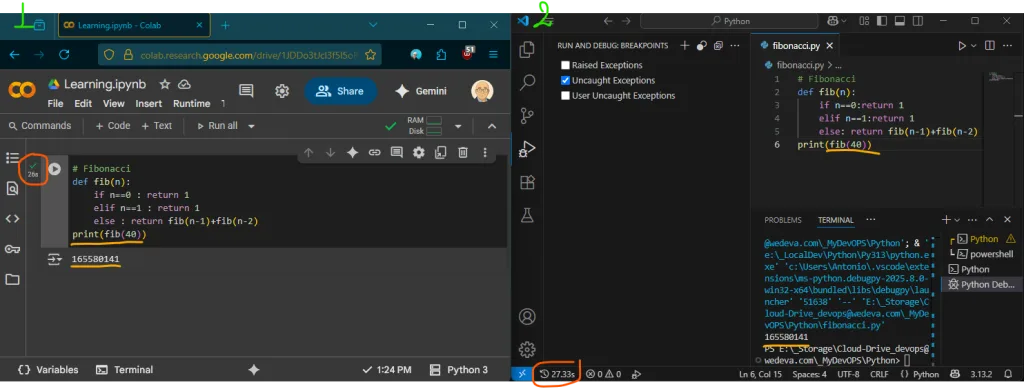The image size is (1024, 389).
Task: Open Variables panel in Colab footer
Action: click(48, 369)
